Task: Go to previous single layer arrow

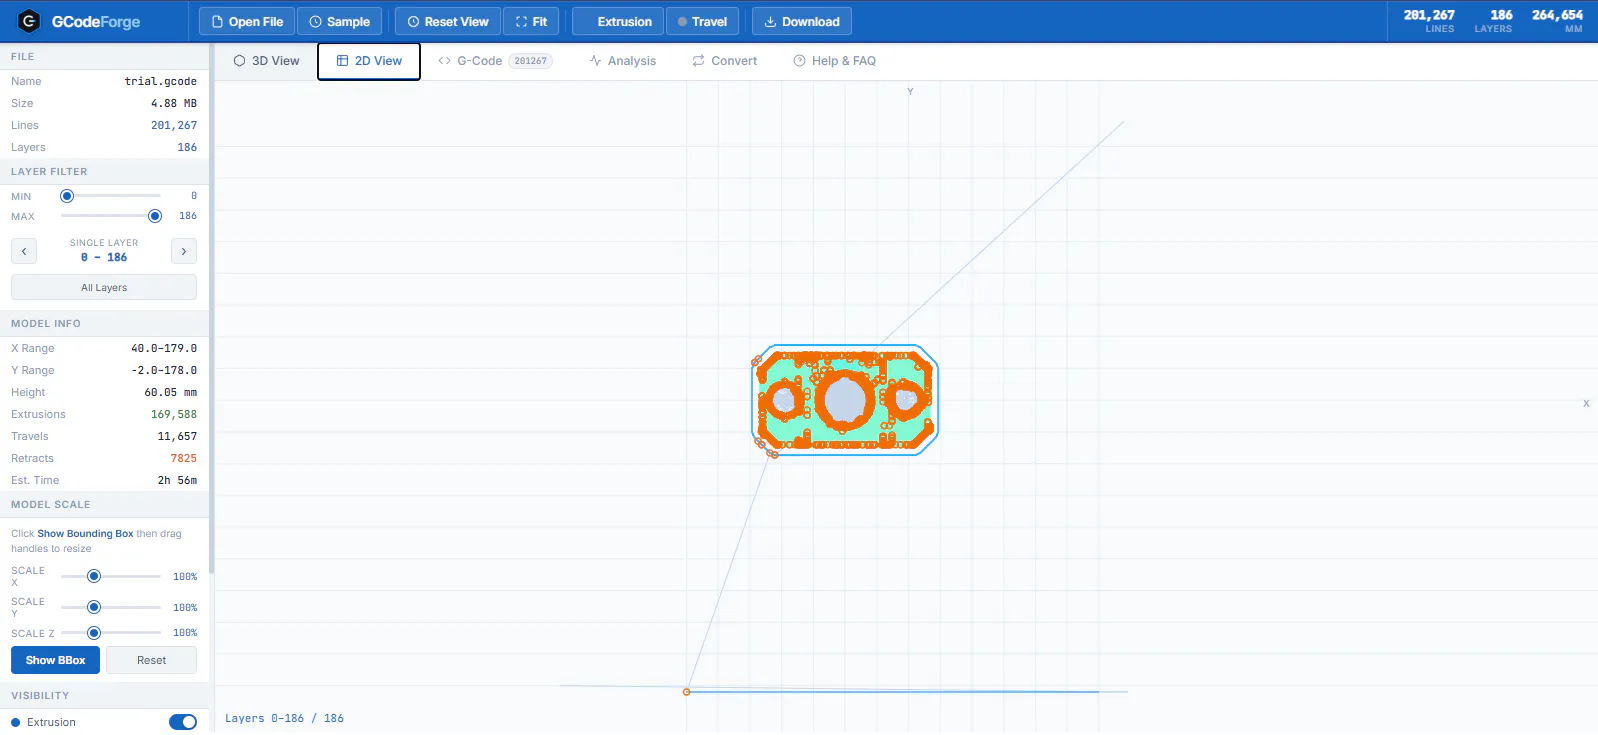Action: point(24,251)
